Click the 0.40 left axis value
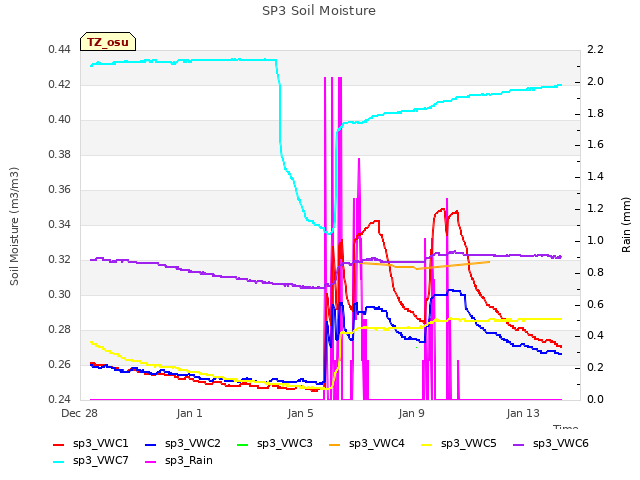Viewport: 640px width, 480px height. pos(59,120)
